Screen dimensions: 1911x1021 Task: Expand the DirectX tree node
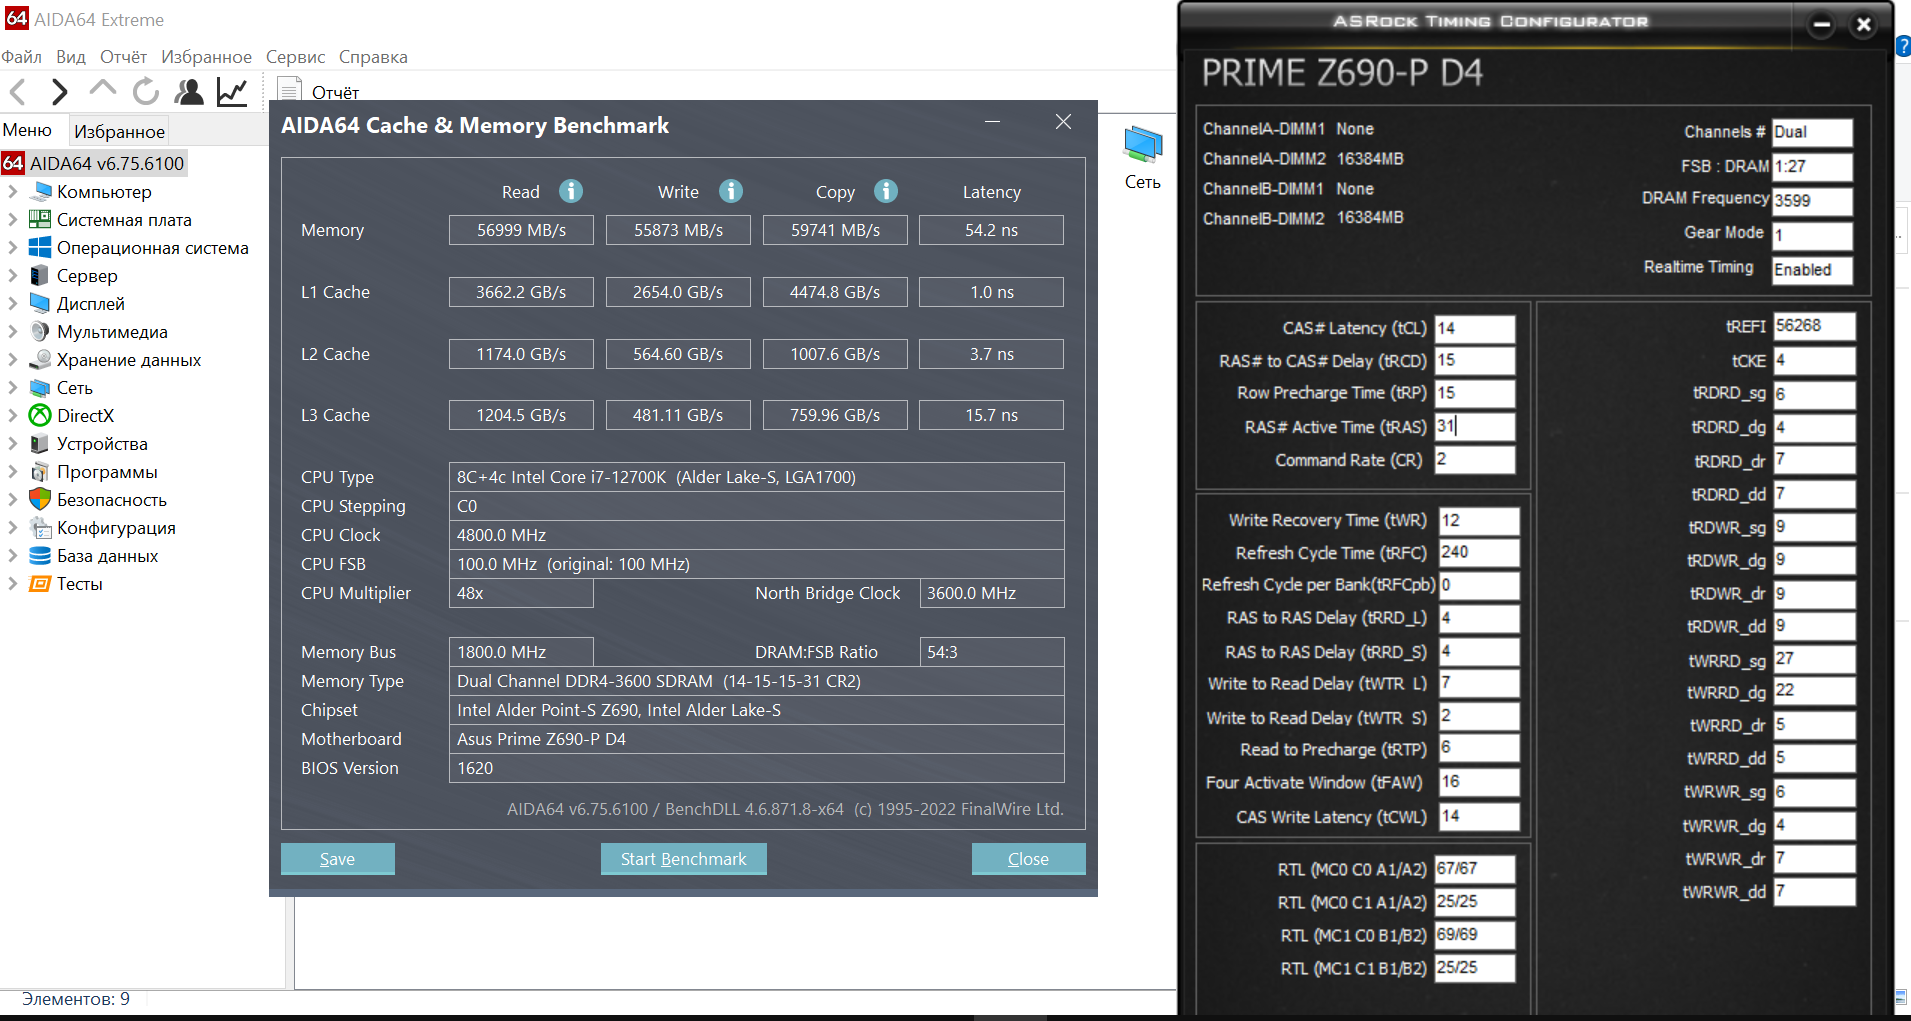13,416
